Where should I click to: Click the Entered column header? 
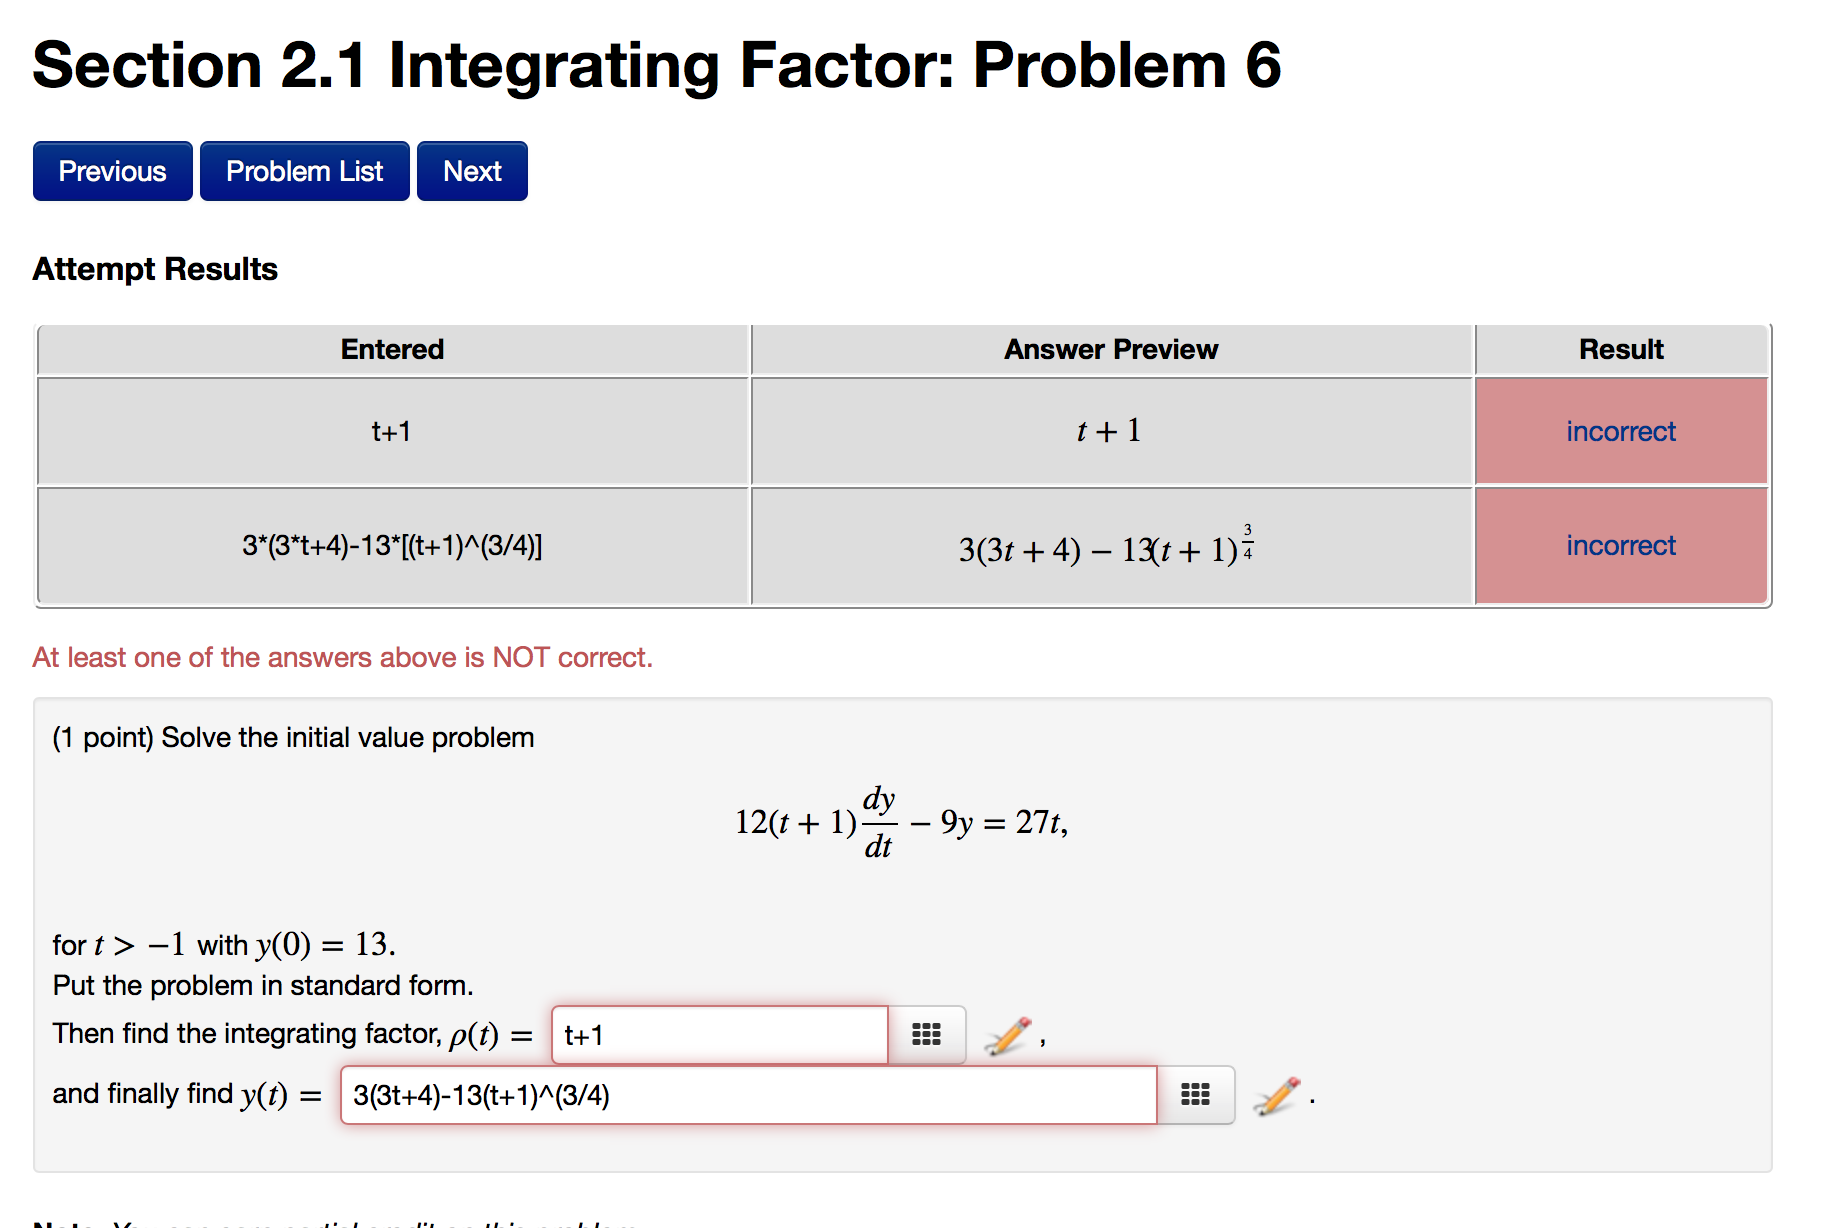coord(392,349)
